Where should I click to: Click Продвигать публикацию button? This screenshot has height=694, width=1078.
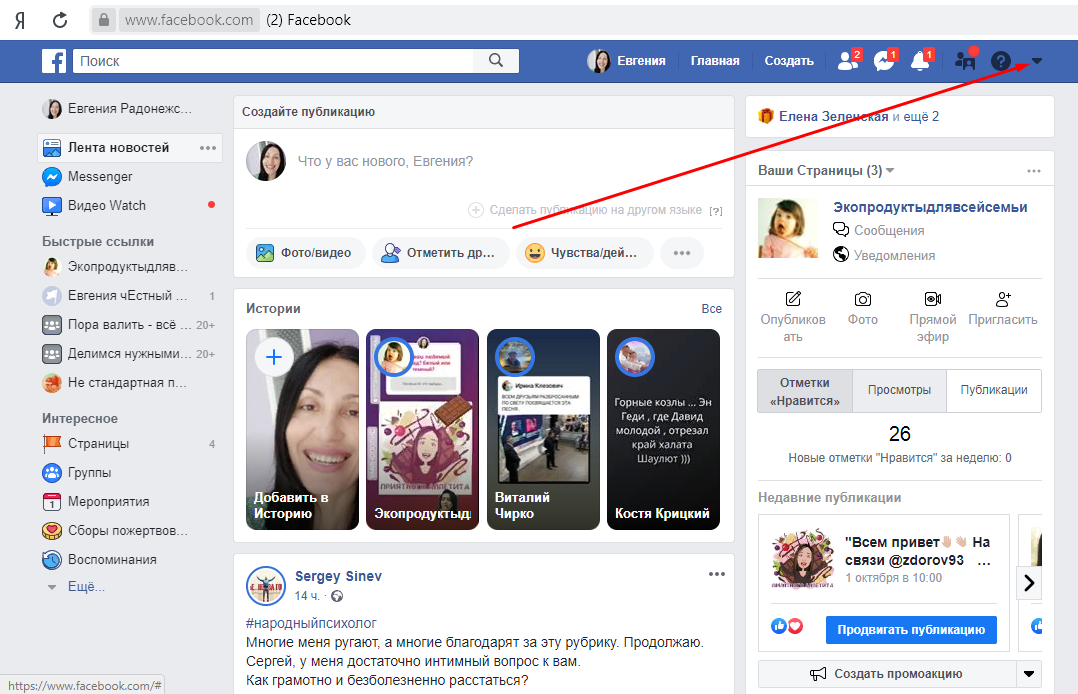(911, 630)
